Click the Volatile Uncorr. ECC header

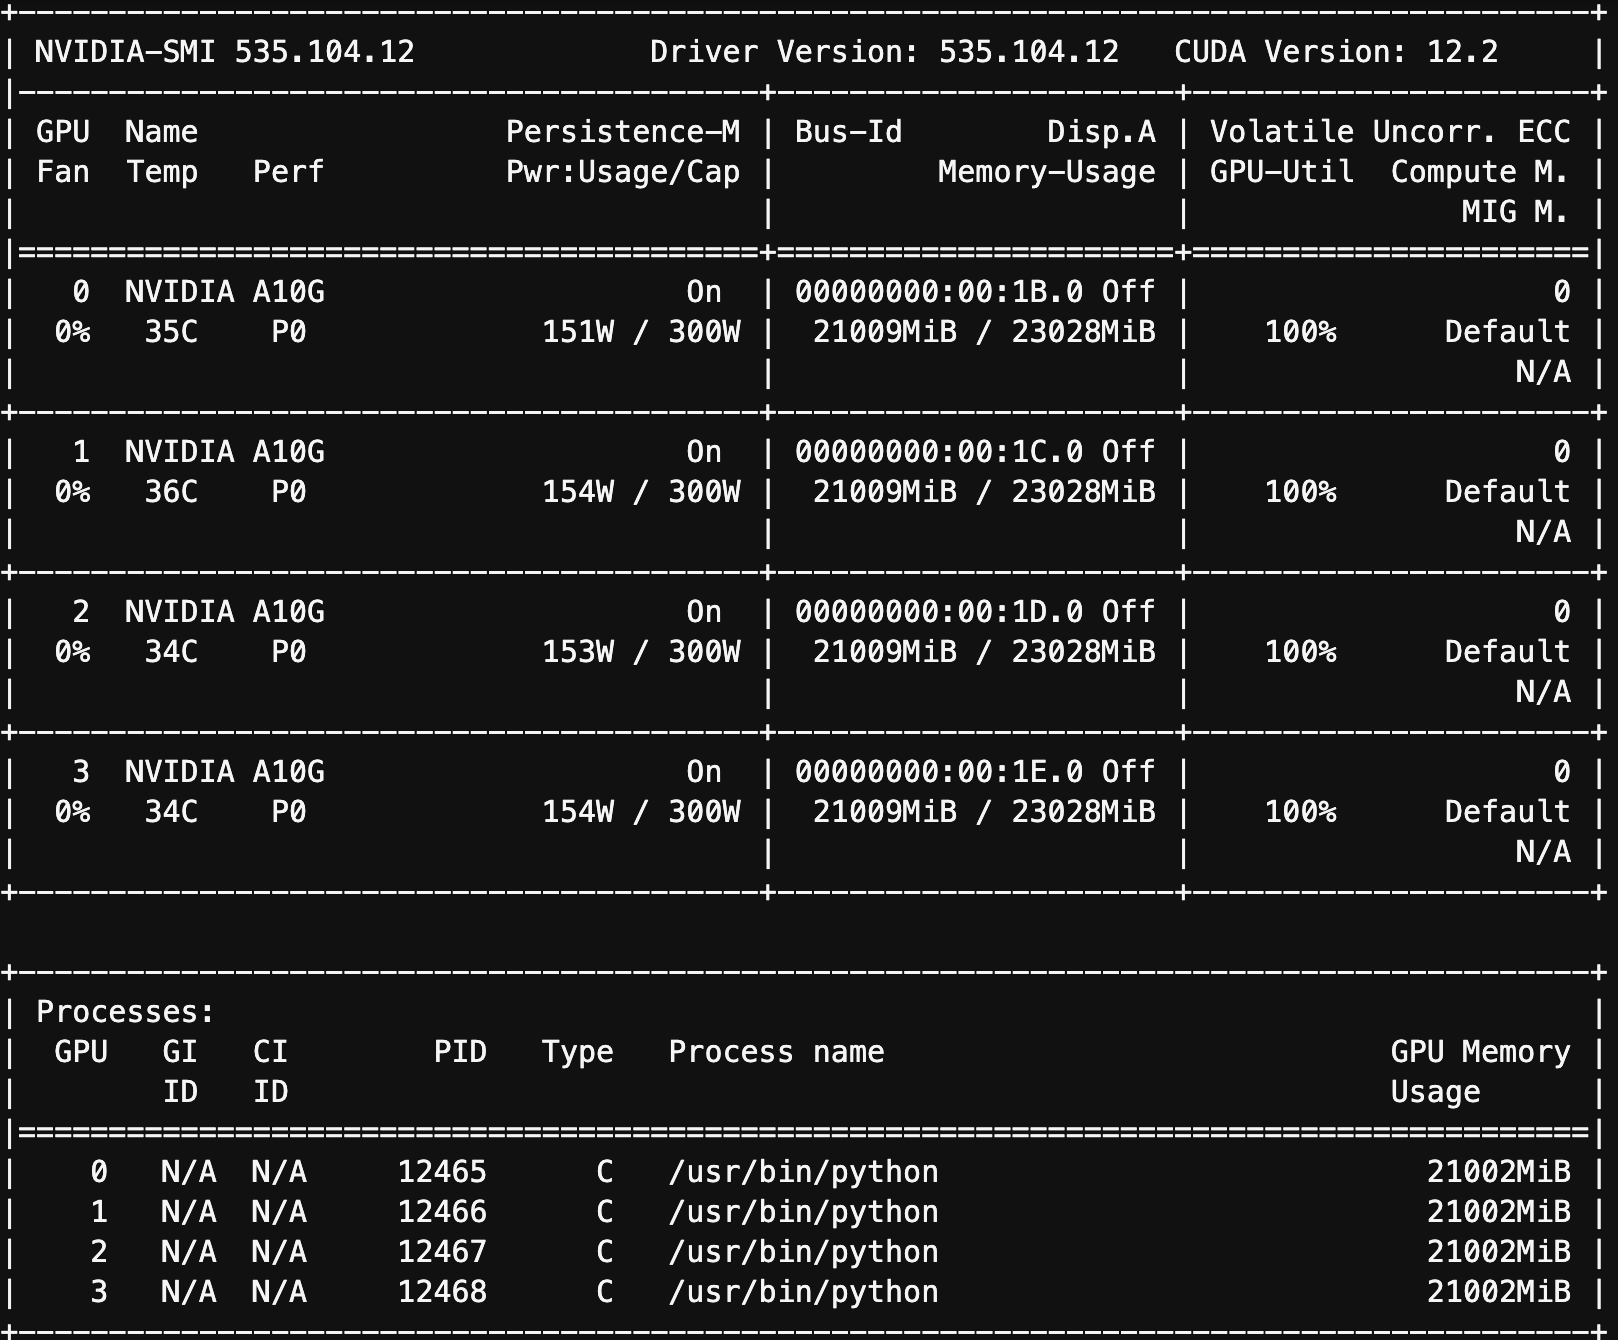tap(1389, 132)
